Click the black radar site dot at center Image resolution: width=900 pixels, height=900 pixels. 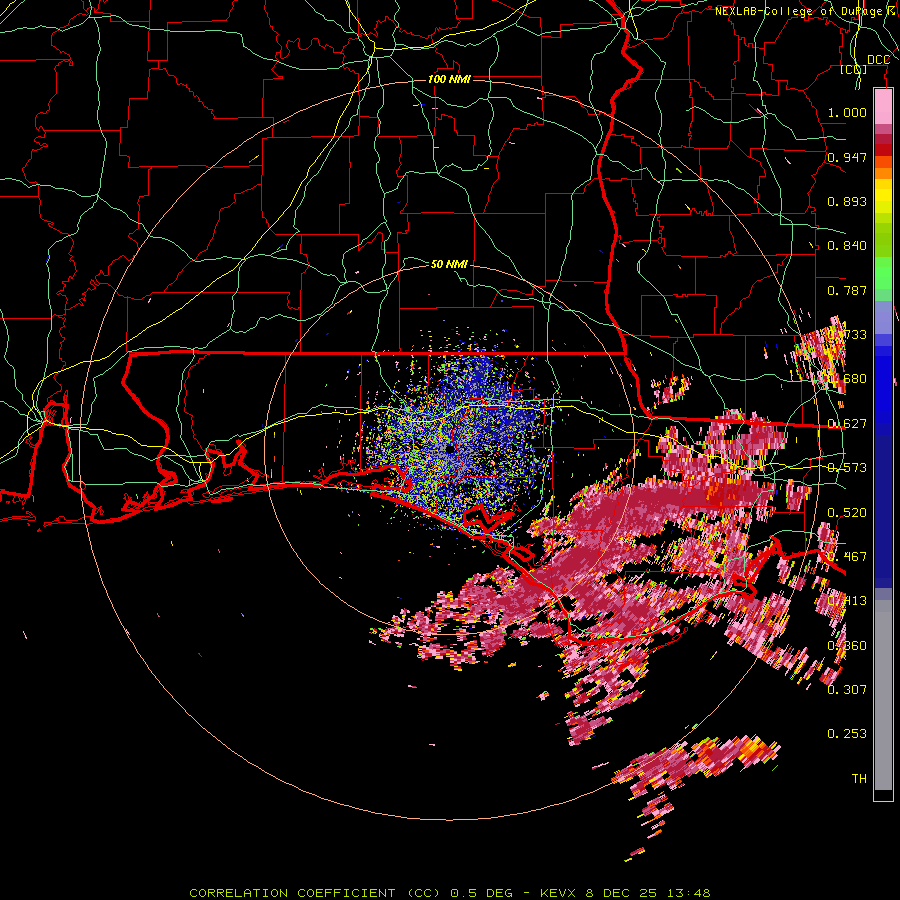click(x=450, y=448)
